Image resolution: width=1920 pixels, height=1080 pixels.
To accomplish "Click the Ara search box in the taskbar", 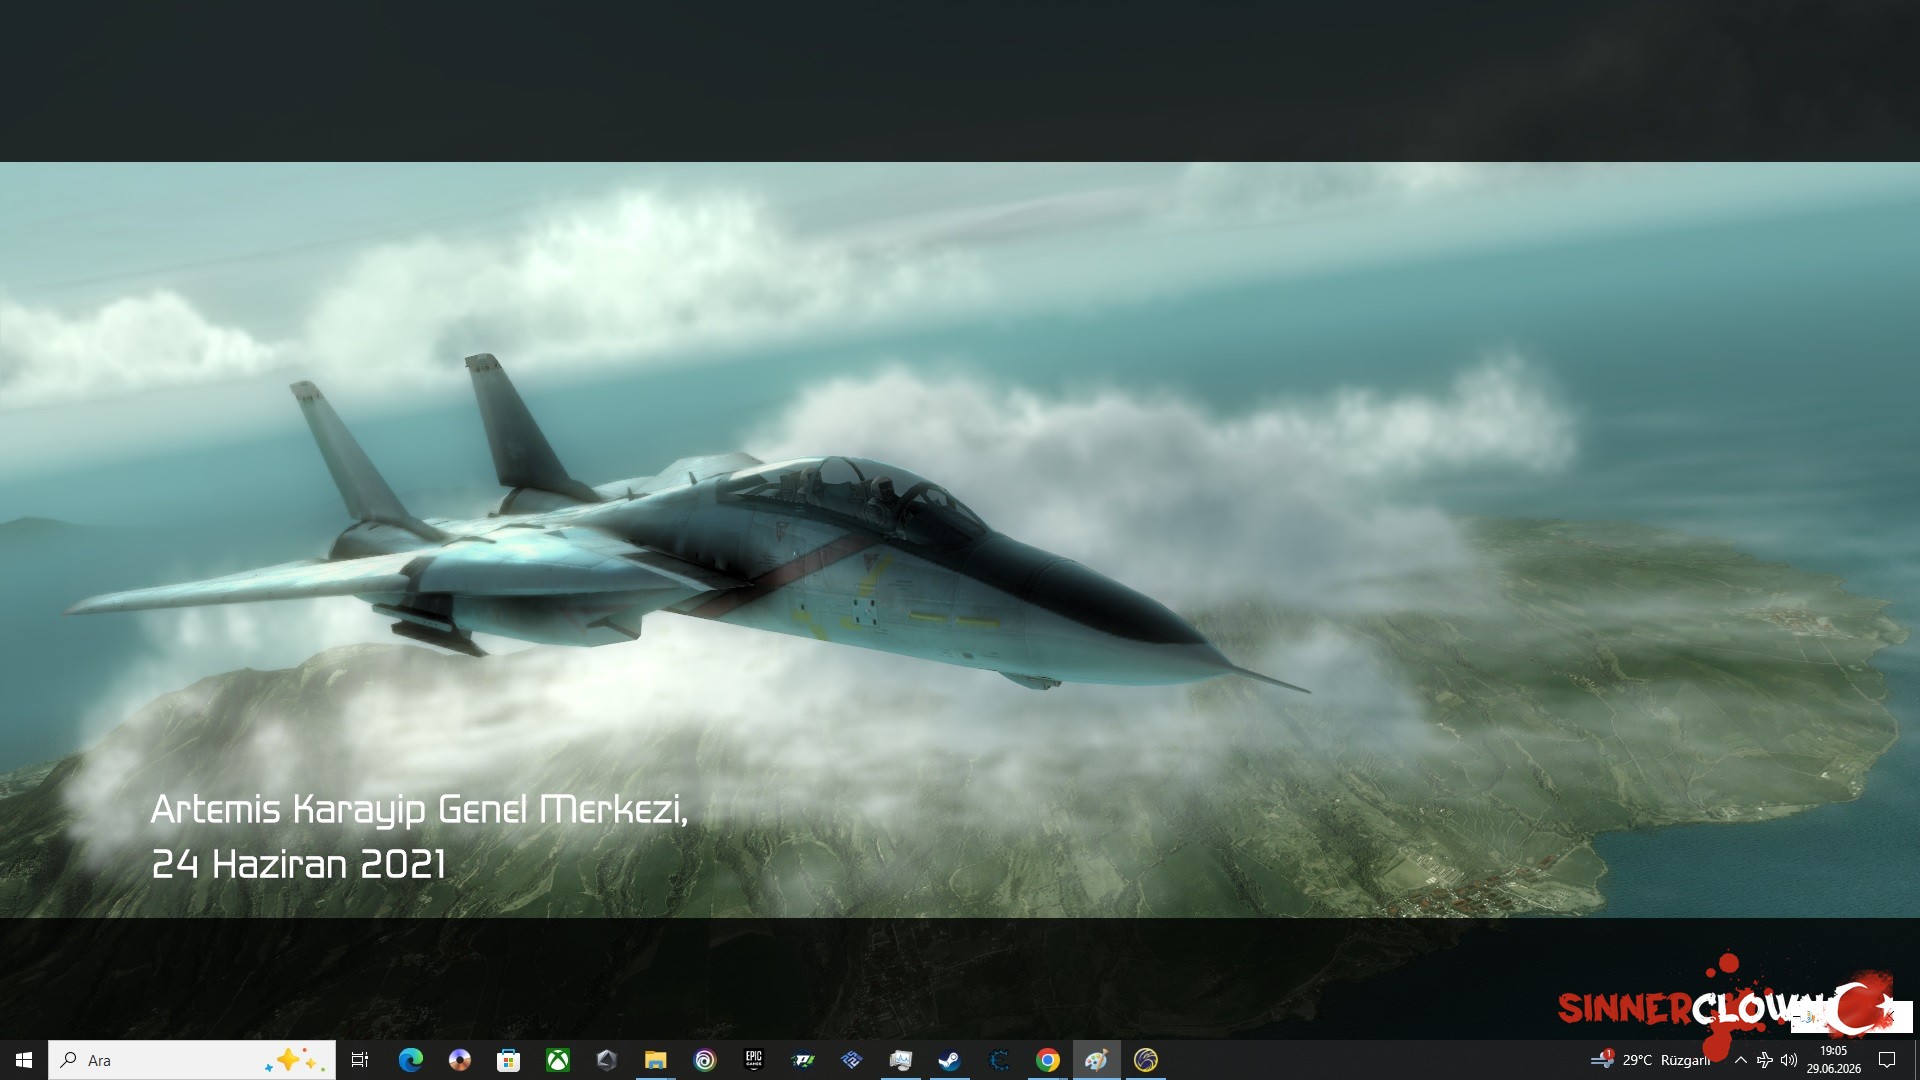I will 192,1060.
